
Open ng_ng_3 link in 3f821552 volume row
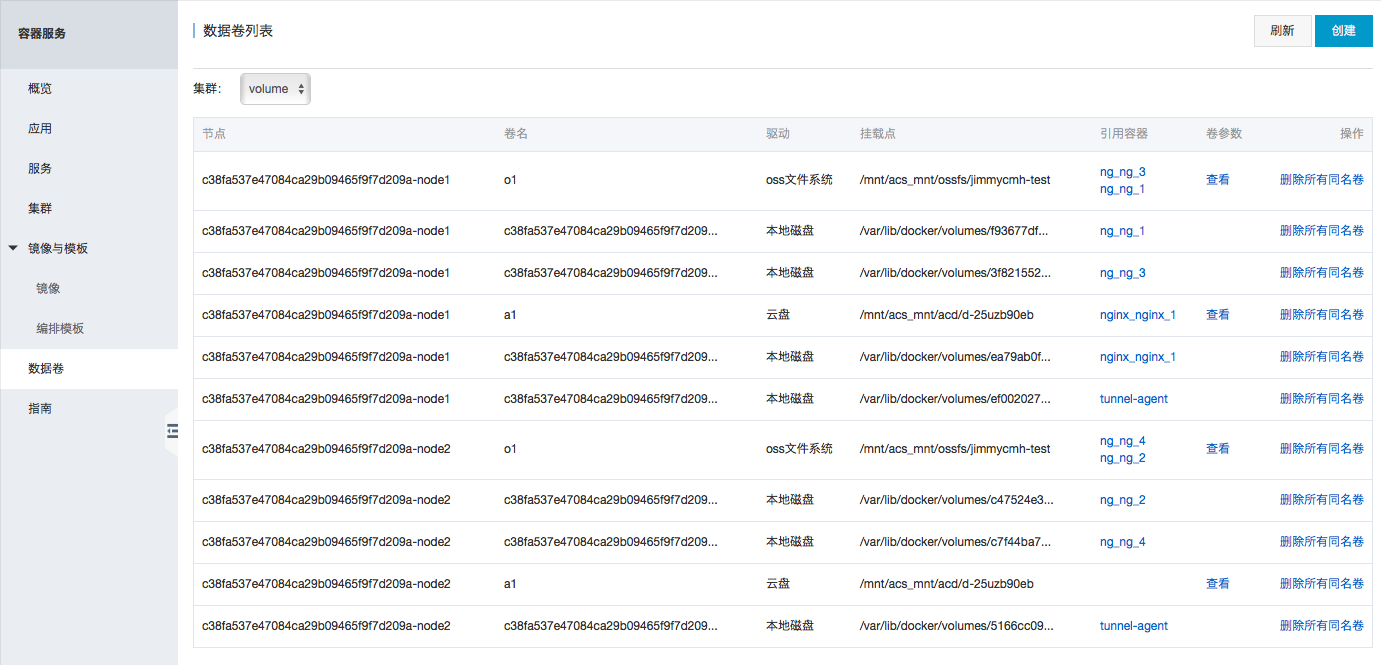tap(1122, 273)
